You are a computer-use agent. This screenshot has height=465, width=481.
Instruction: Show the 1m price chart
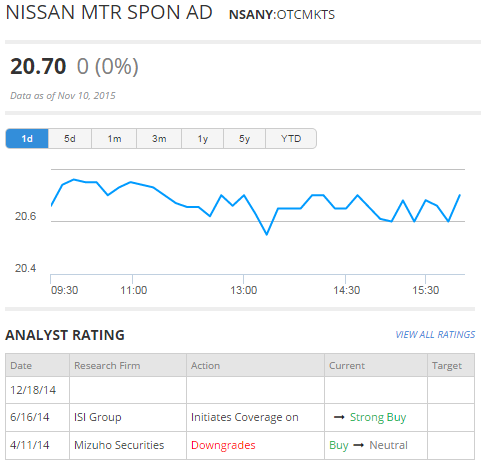click(114, 138)
